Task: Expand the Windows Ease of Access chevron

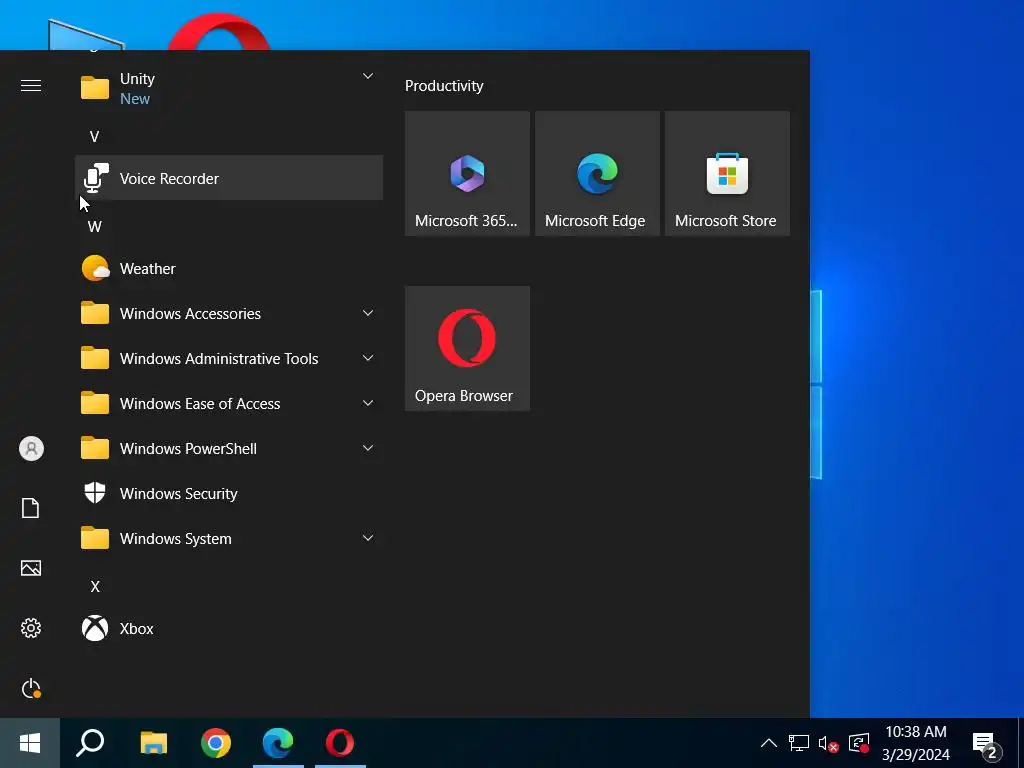Action: click(368, 404)
